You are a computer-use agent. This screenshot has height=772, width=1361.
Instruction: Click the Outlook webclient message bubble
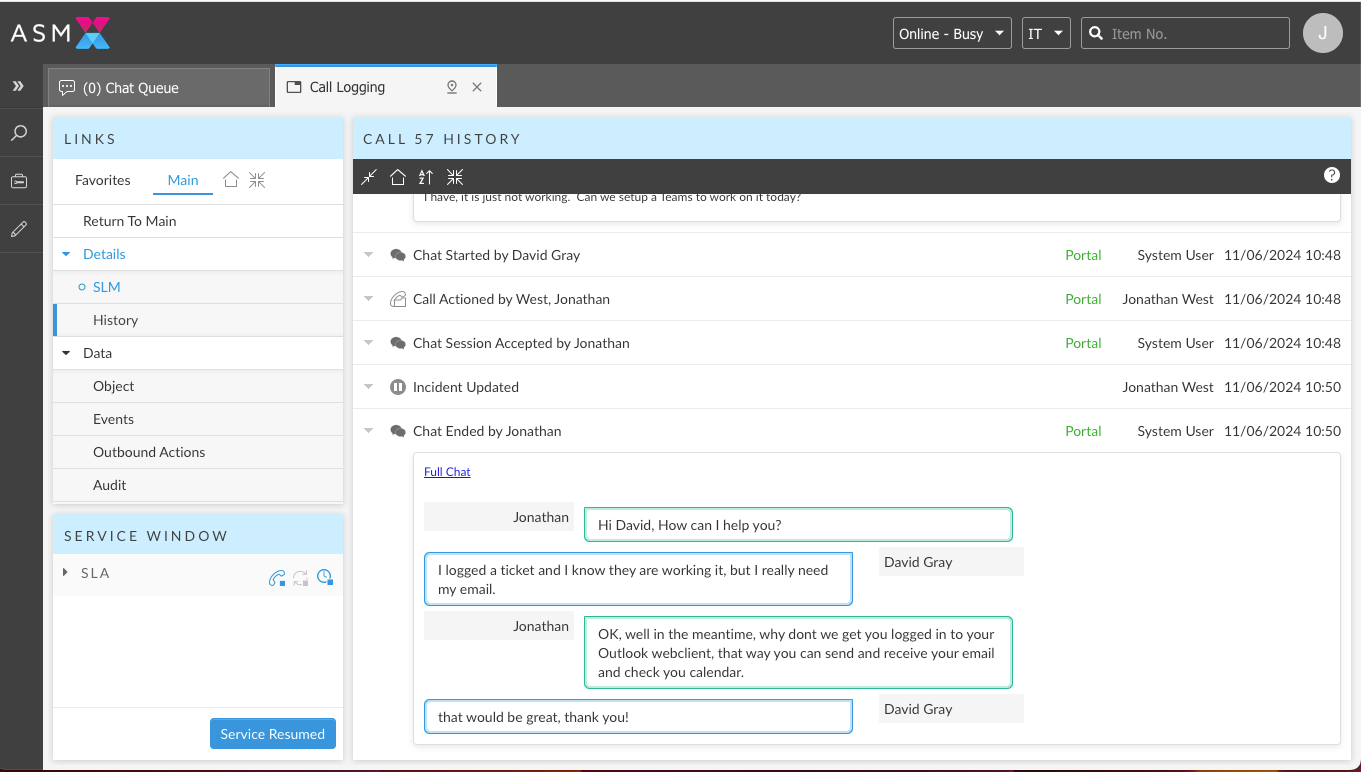[x=798, y=652]
